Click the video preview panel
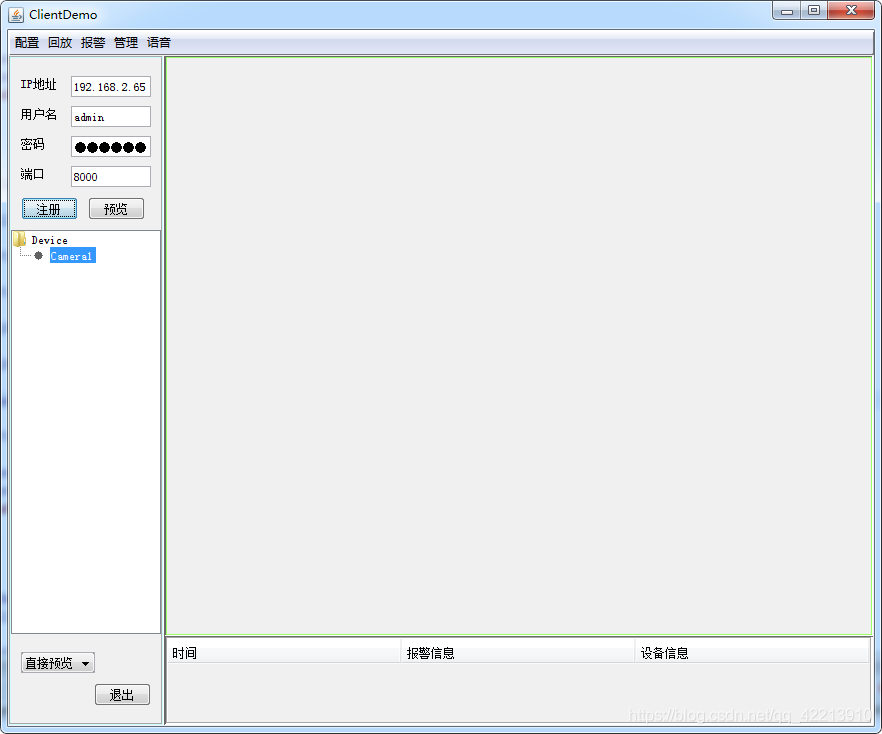The height and width of the screenshot is (734, 882). click(x=519, y=346)
